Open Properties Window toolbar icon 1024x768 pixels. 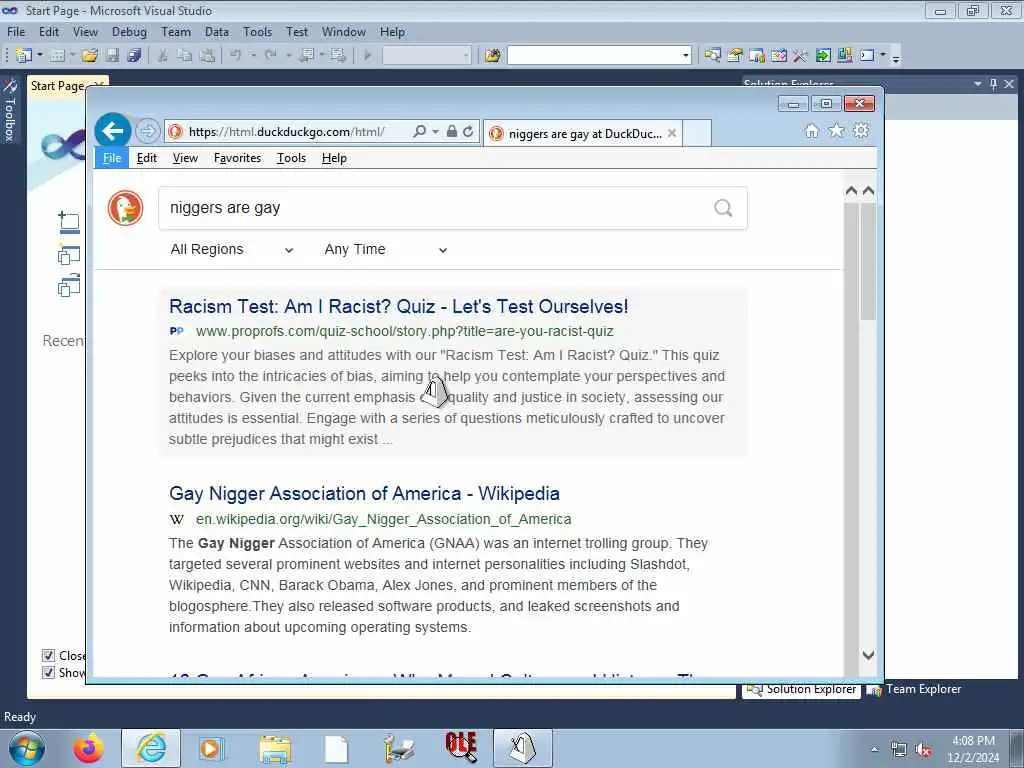click(735, 56)
